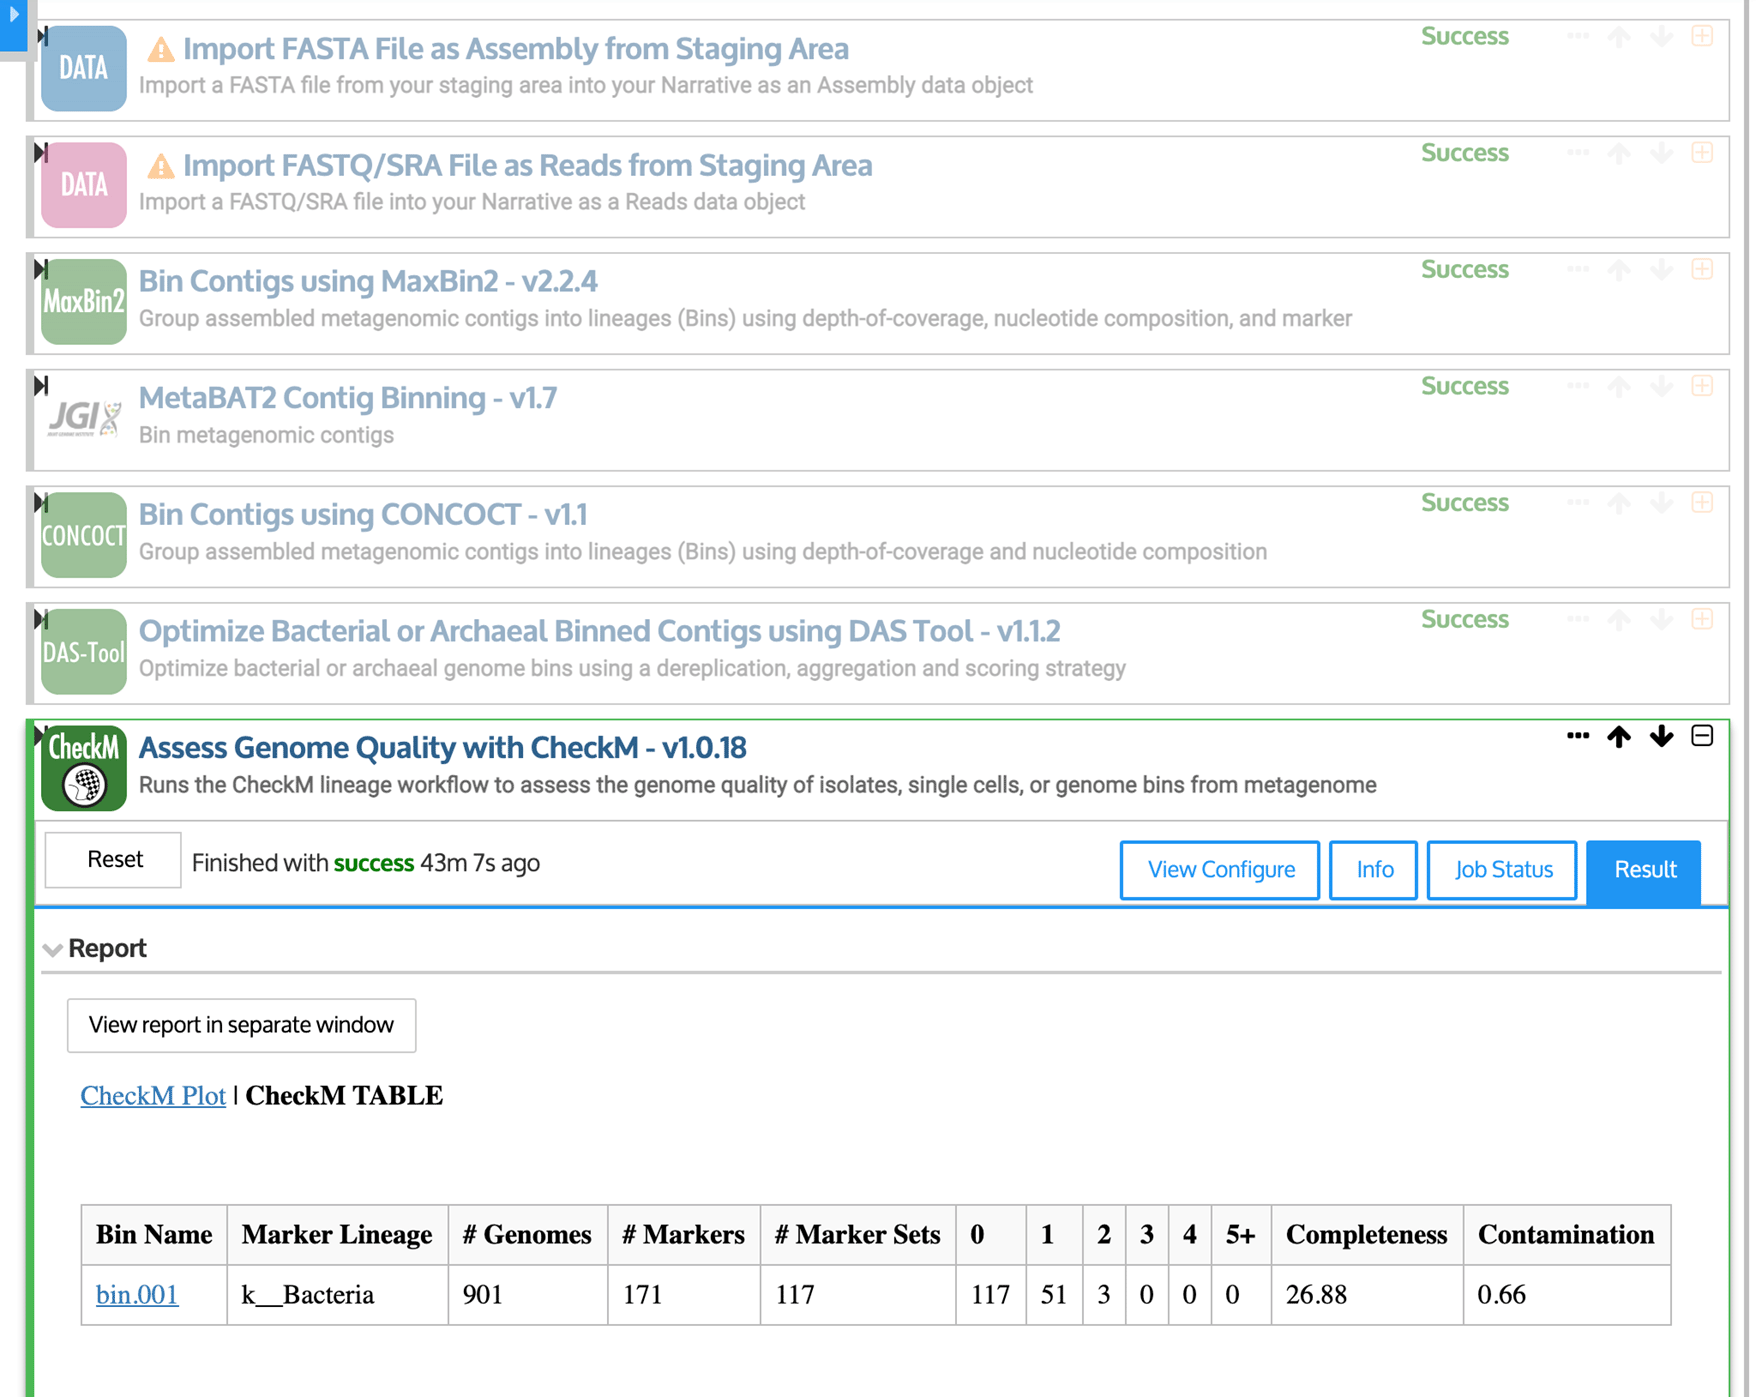Viewport: 1756px width, 1397px height.
Task: Open options ellipsis on Import FASTQ/SRA cell
Action: point(1578,153)
